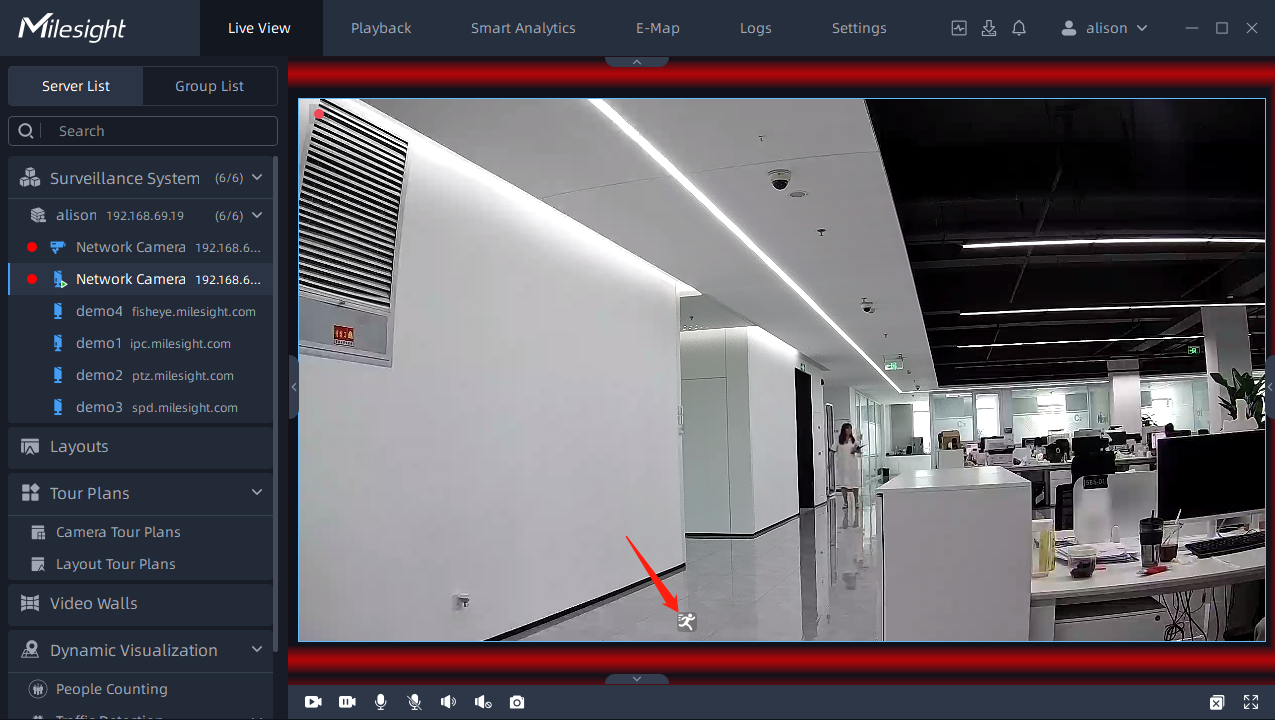
Task: Expand the Tour Plans section chevron
Action: pos(257,493)
